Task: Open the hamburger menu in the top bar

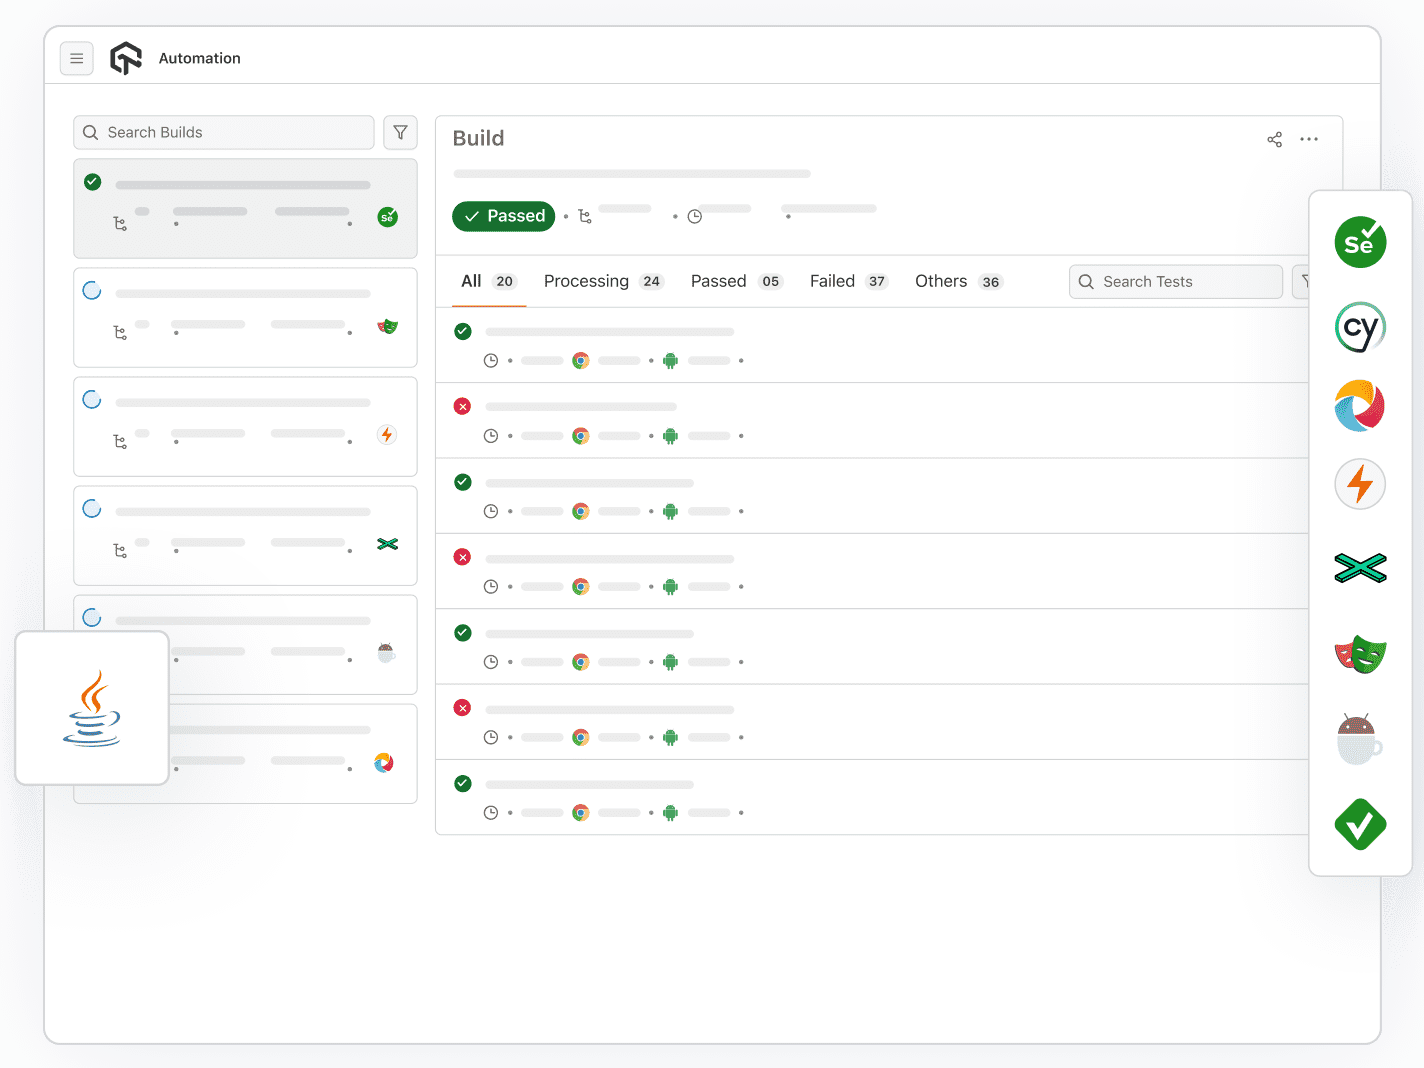Action: (77, 58)
